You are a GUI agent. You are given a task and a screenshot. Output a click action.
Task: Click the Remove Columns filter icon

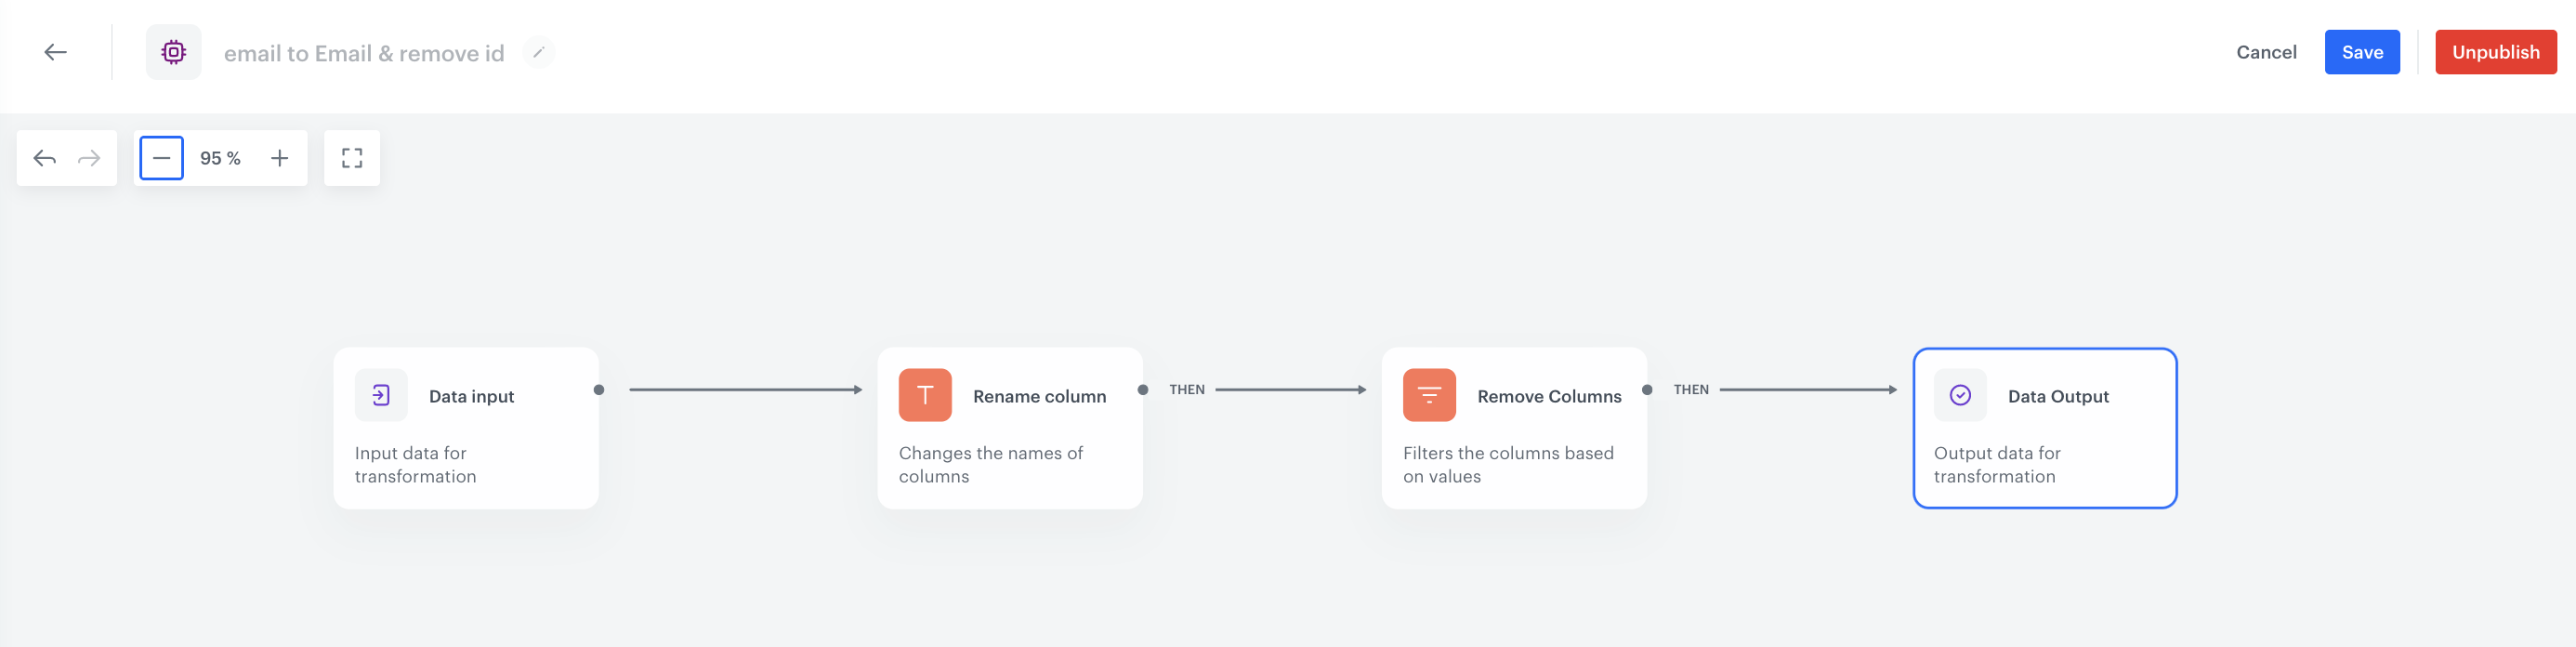[x=1428, y=395]
